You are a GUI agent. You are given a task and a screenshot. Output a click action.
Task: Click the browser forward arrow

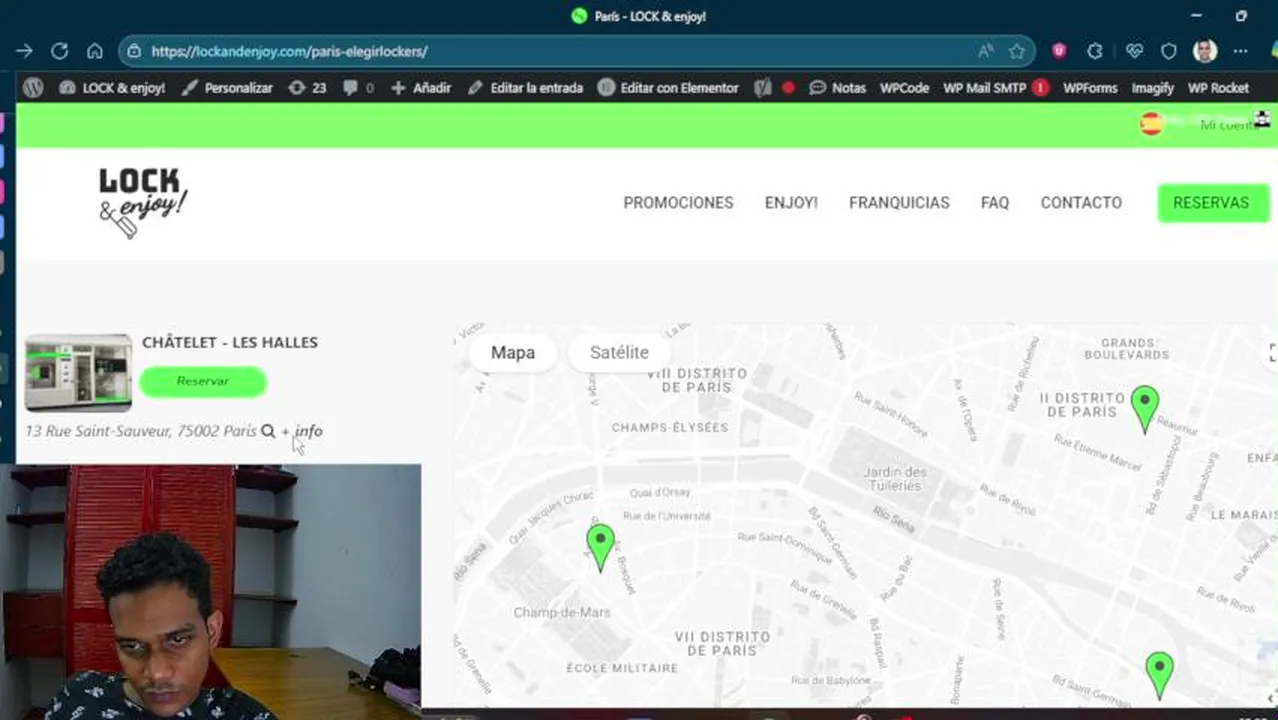24,51
